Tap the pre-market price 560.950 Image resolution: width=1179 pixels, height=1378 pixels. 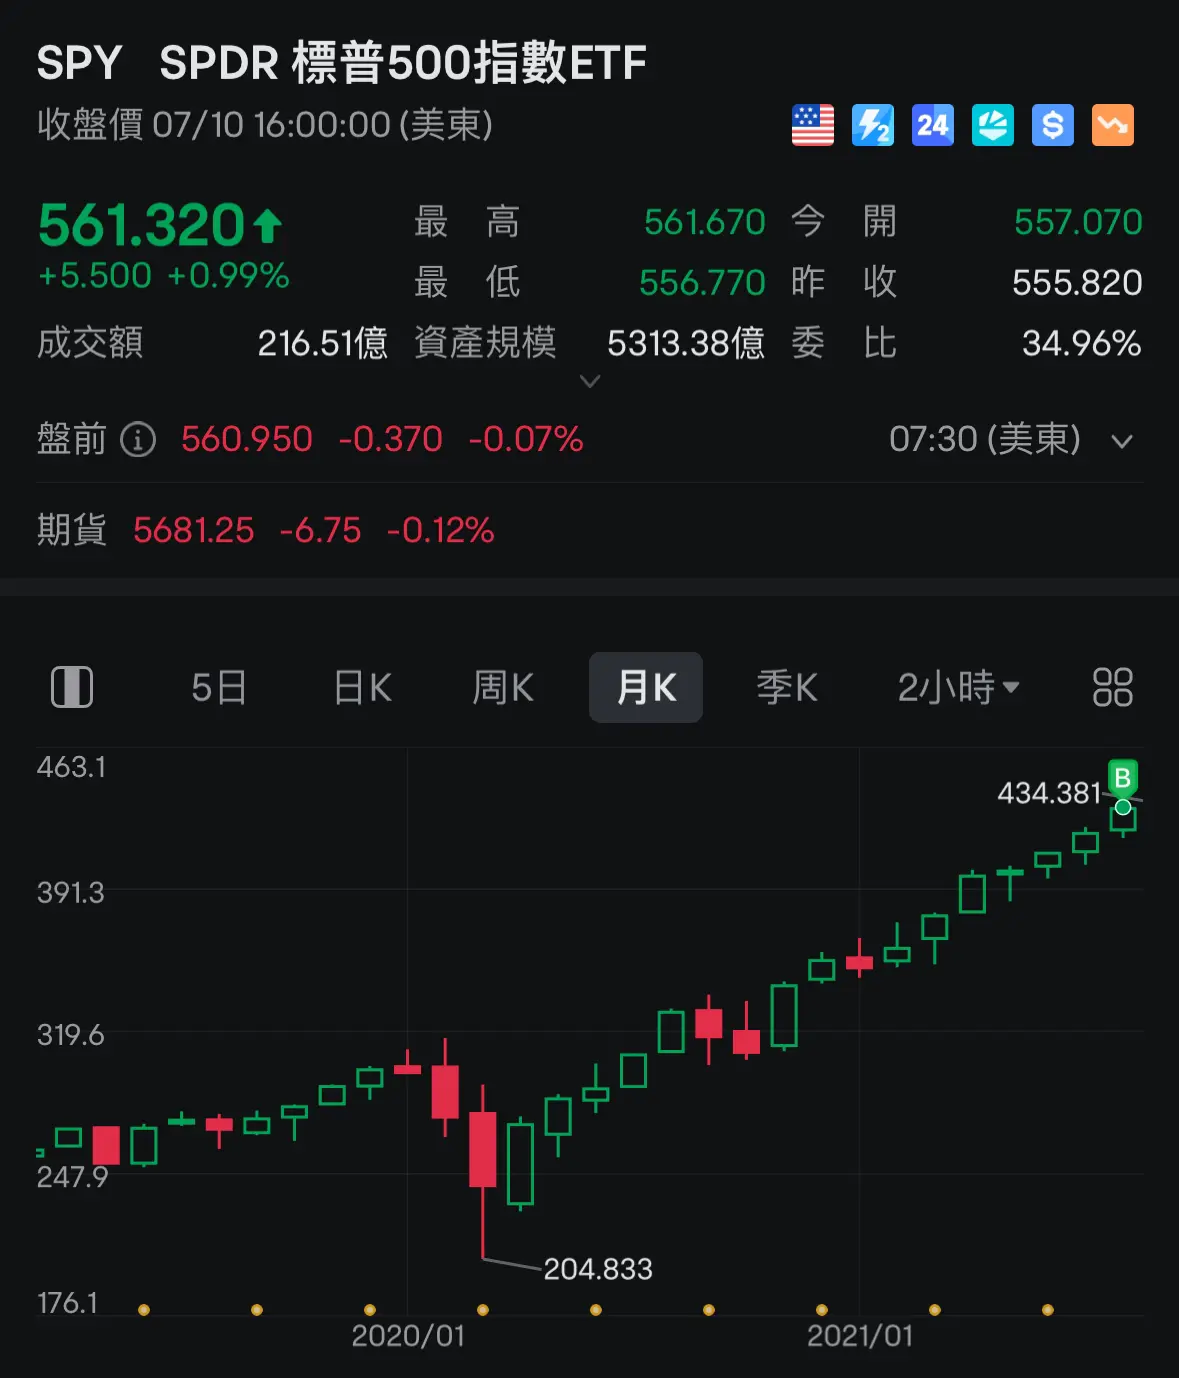coord(247,439)
